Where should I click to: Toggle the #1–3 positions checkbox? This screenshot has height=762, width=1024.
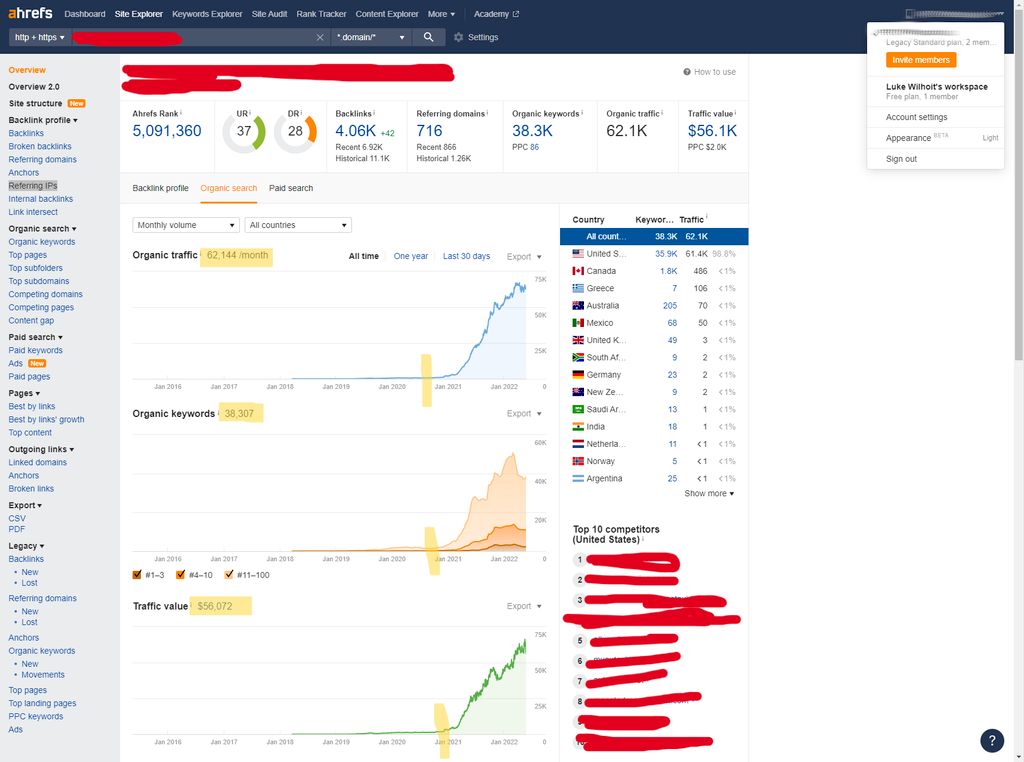point(136,575)
